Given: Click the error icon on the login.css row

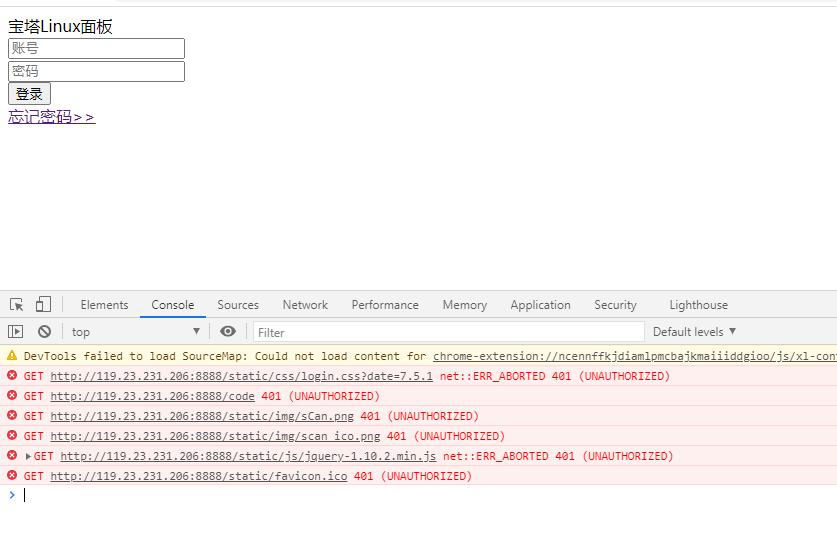Looking at the screenshot, I should click(12, 375).
